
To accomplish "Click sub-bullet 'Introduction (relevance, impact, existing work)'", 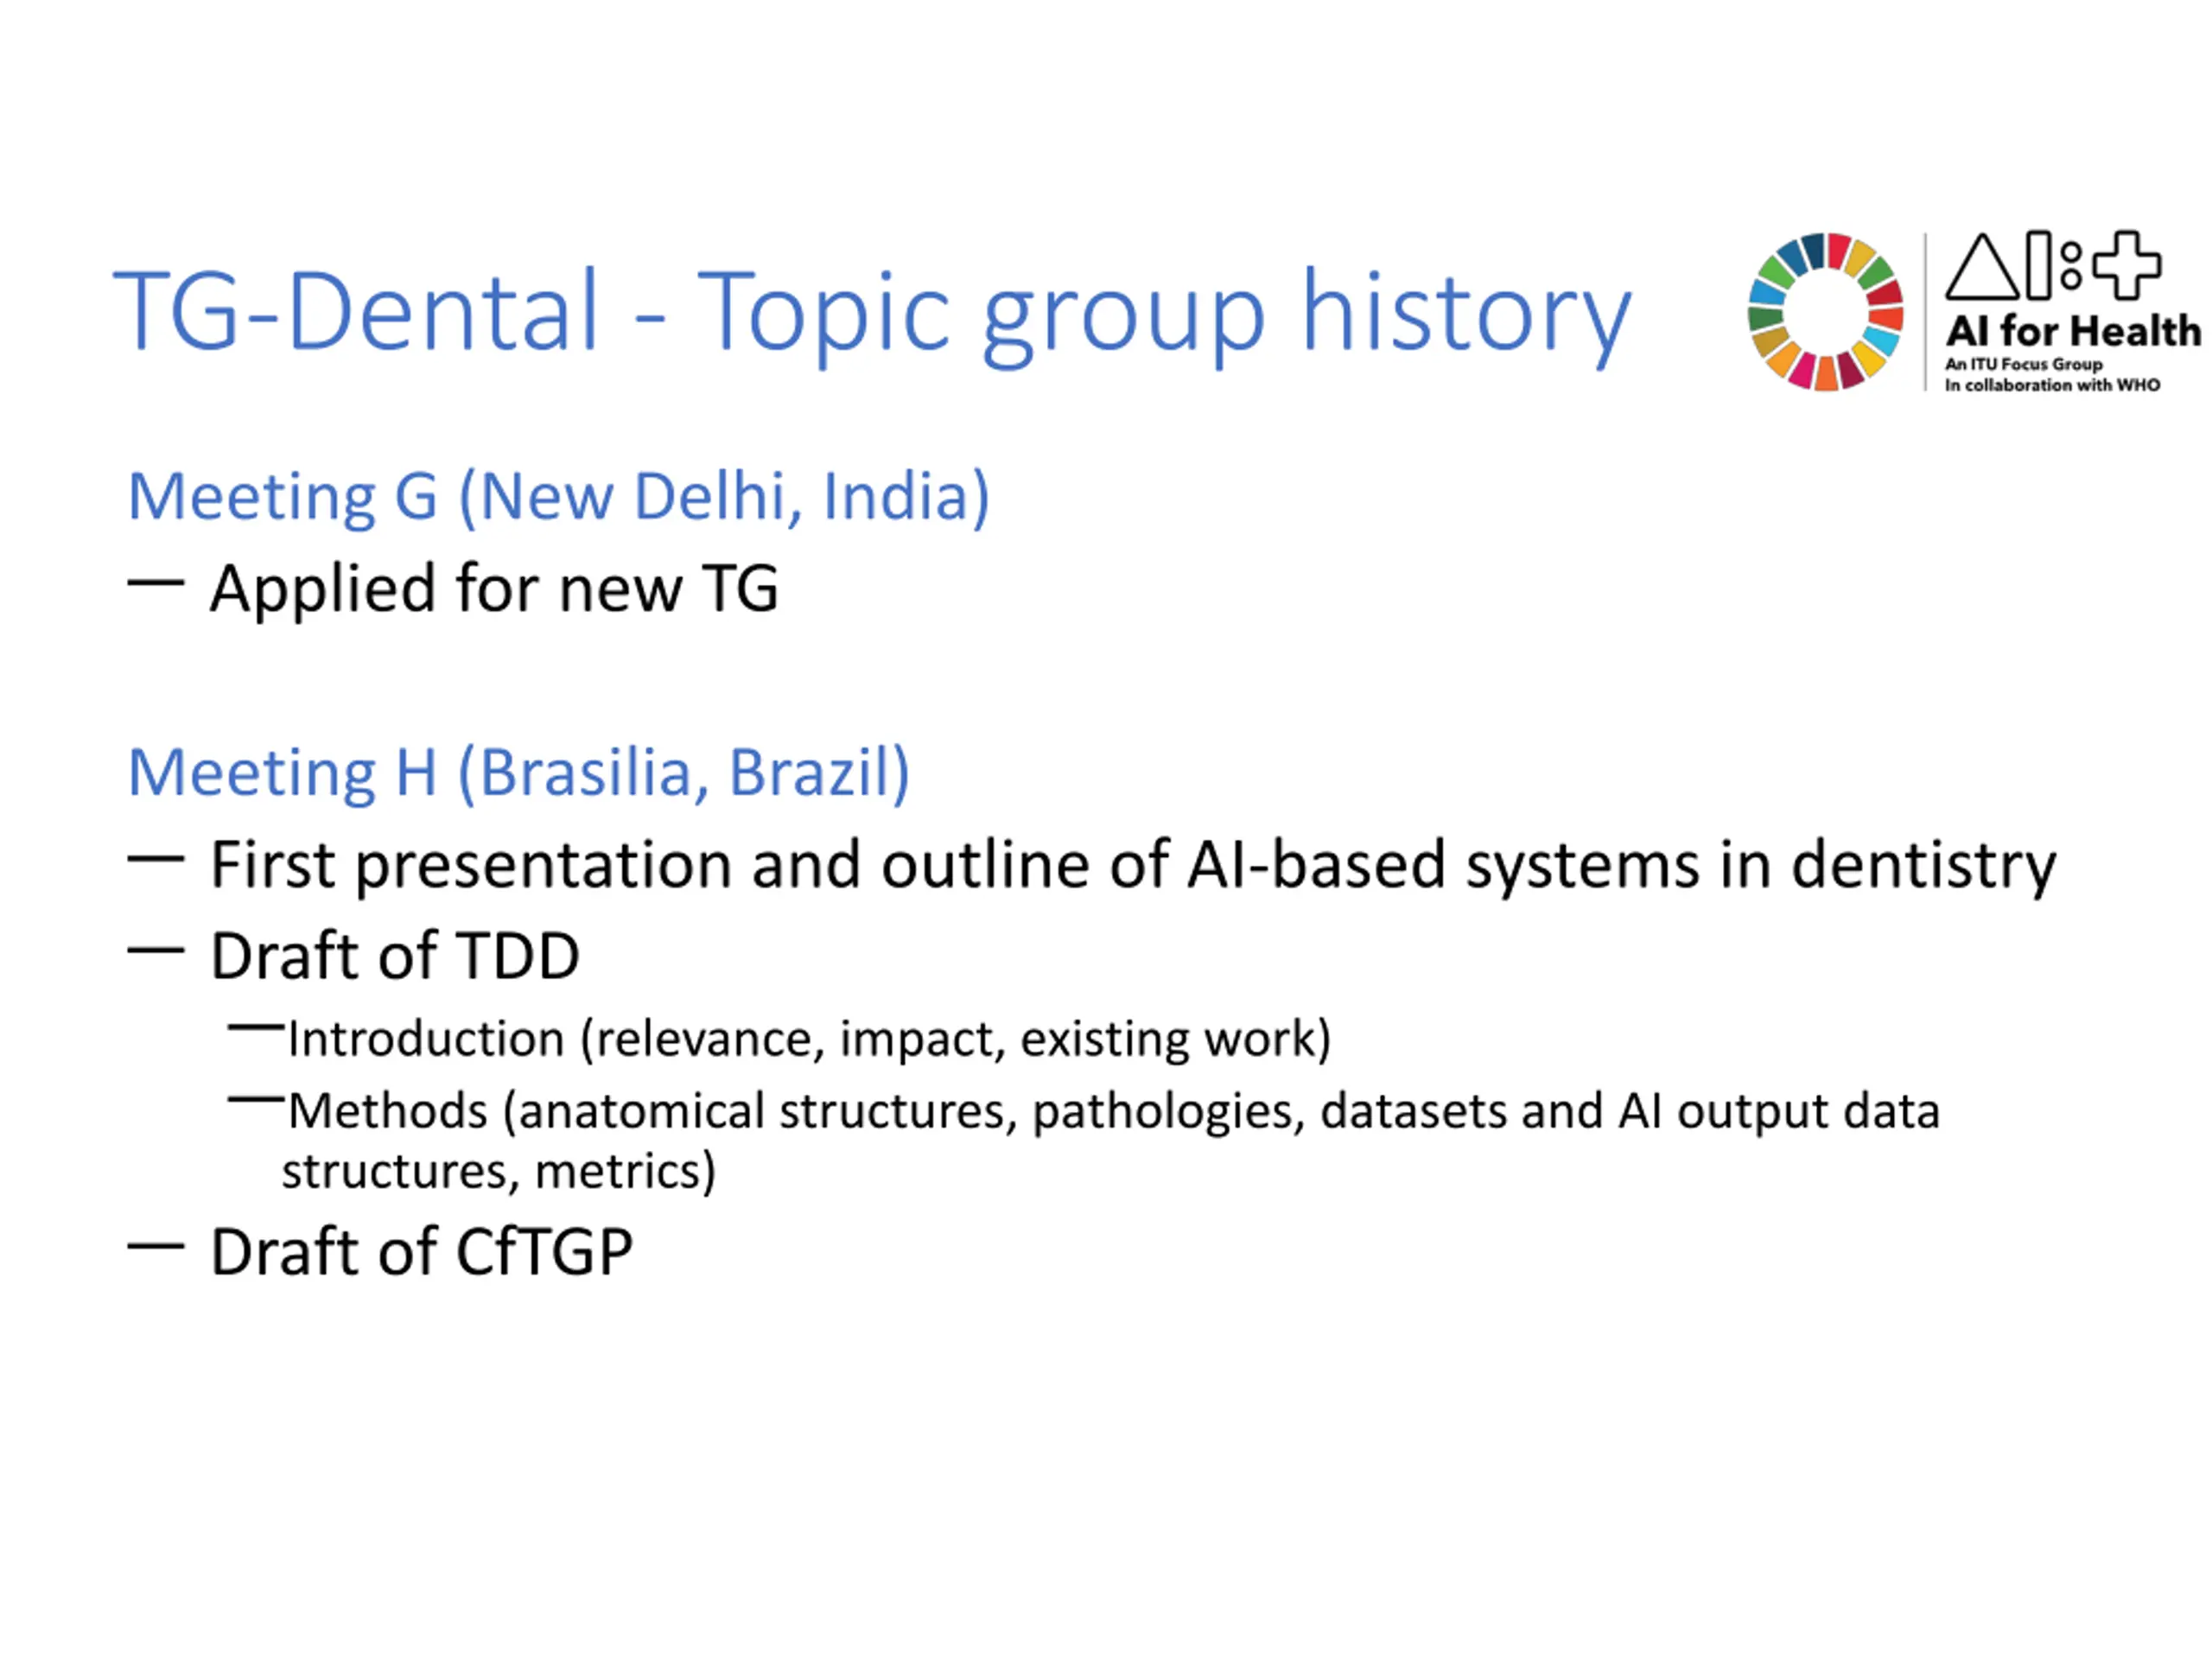I will click(x=809, y=1039).
